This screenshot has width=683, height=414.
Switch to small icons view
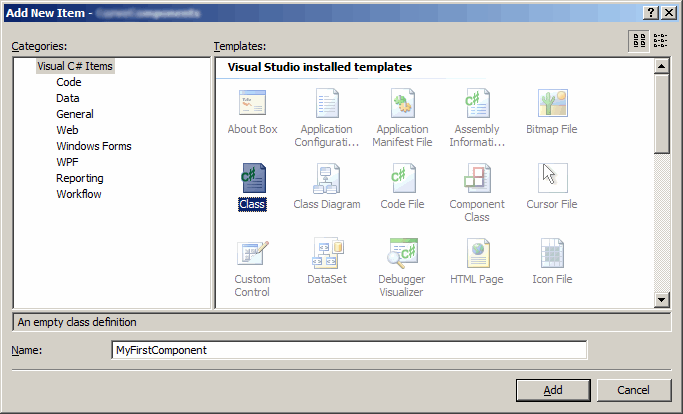coord(660,41)
